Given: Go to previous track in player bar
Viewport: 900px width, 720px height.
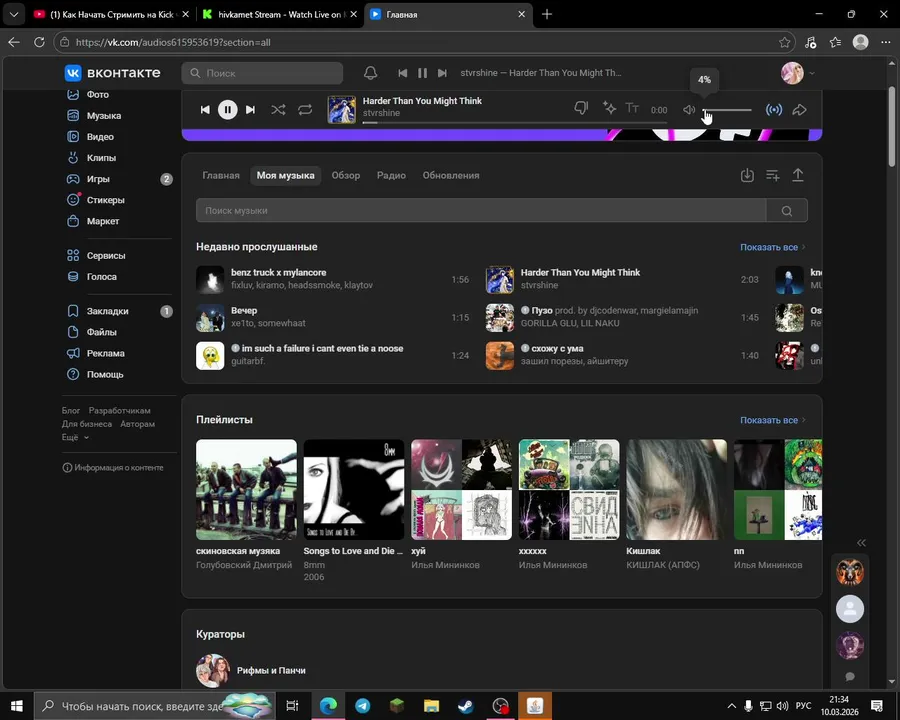Looking at the screenshot, I should click(205, 110).
